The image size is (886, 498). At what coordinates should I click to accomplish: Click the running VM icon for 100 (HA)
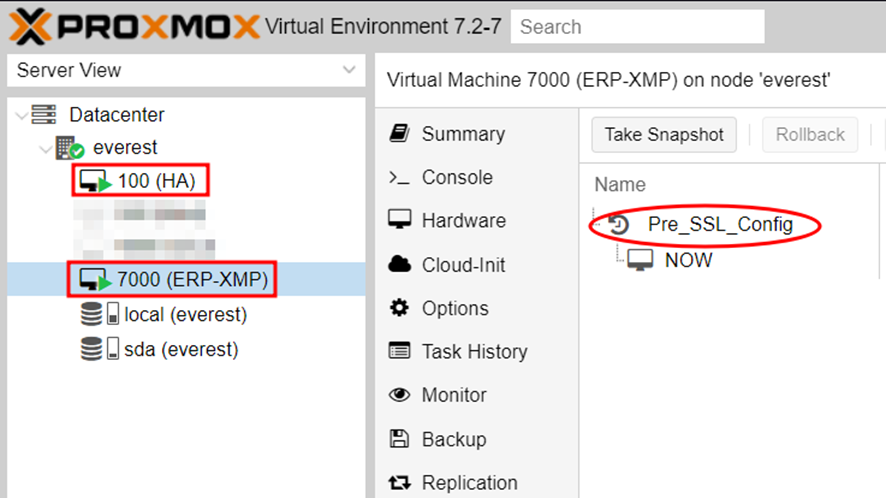(95, 181)
